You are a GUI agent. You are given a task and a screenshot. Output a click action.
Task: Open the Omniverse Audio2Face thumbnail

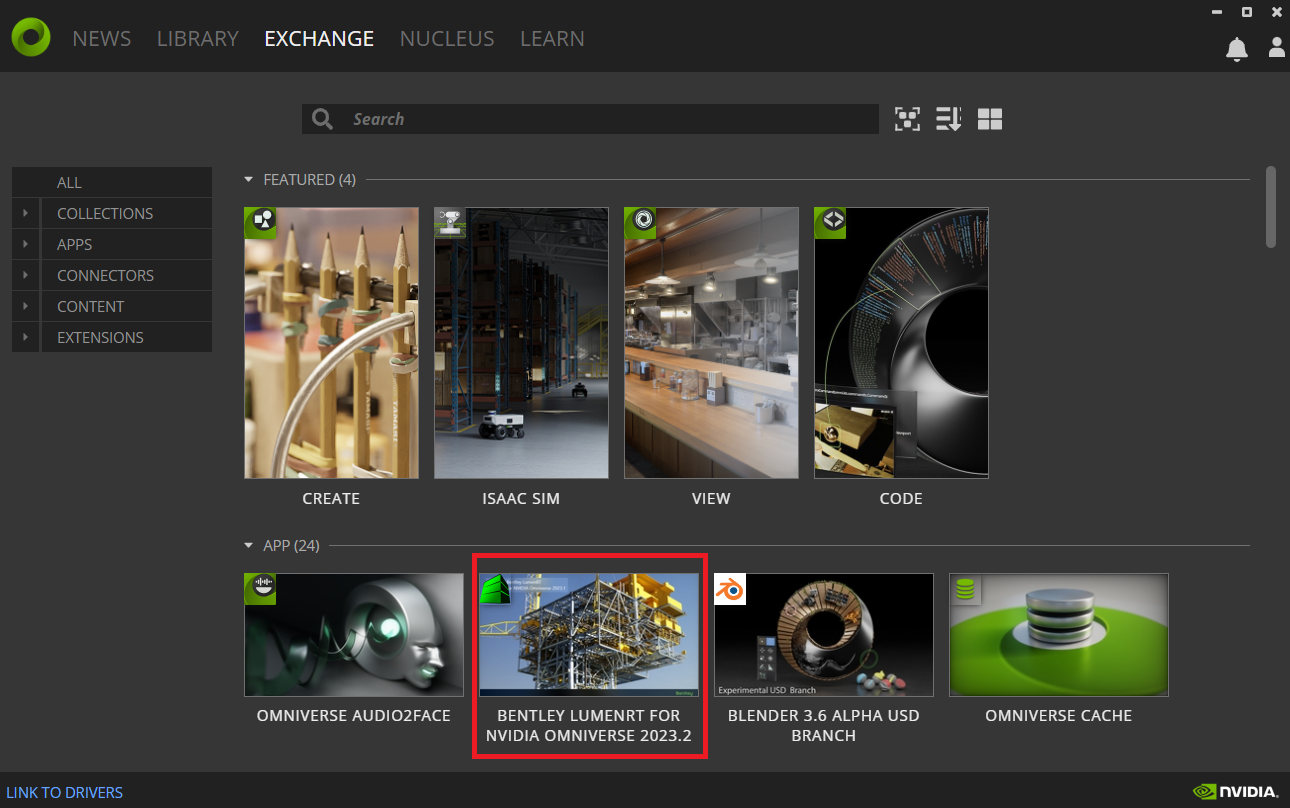(x=354, y=635)
